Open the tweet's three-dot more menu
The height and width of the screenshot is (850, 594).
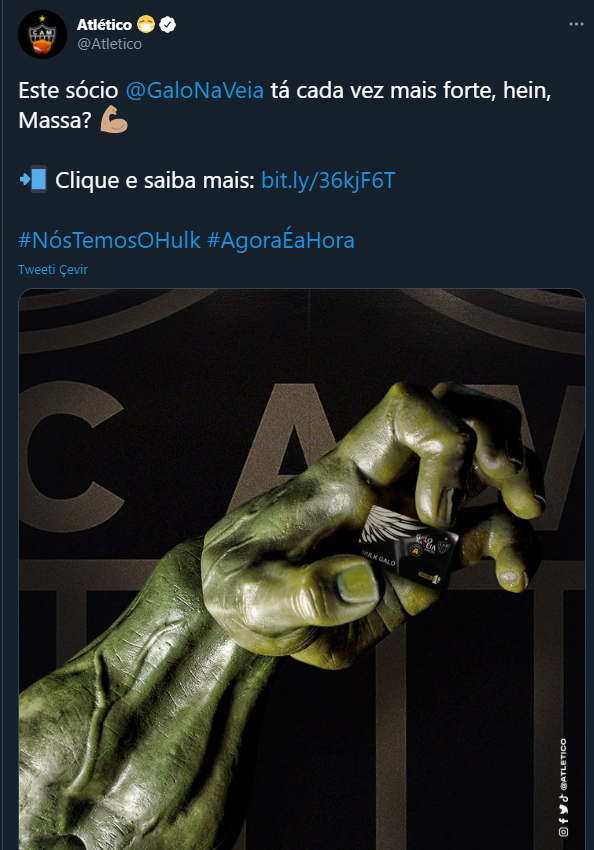(x=576, y=24)
